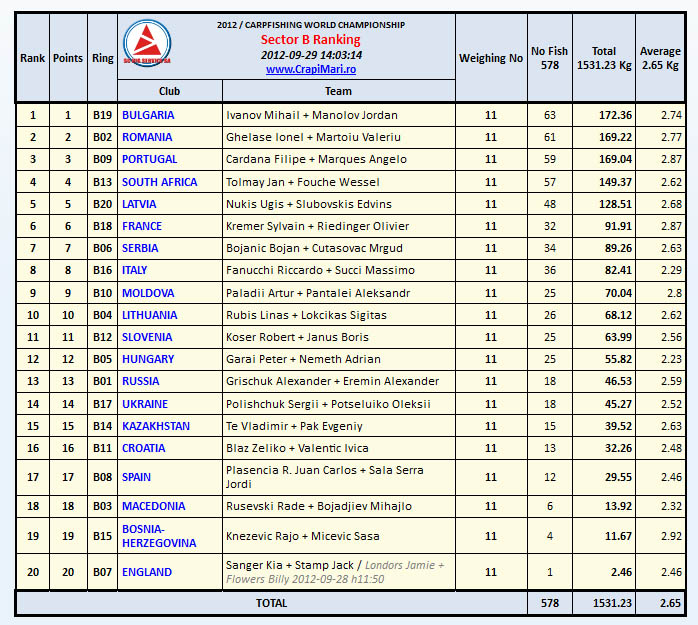This screenshot has width=698, height=625.
Task: Click the TOTAL row label
Action: pos(272,604)
